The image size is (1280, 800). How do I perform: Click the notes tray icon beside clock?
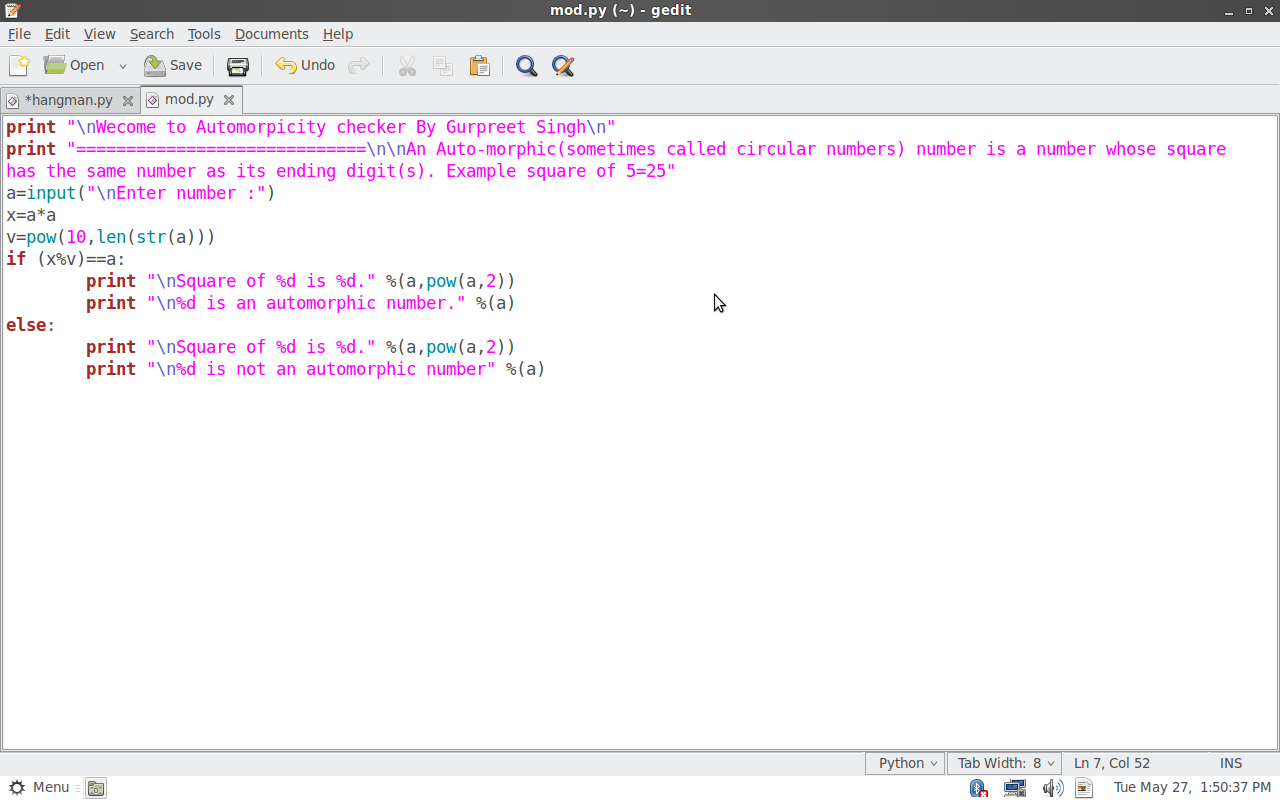click(x=1084, y=788)
